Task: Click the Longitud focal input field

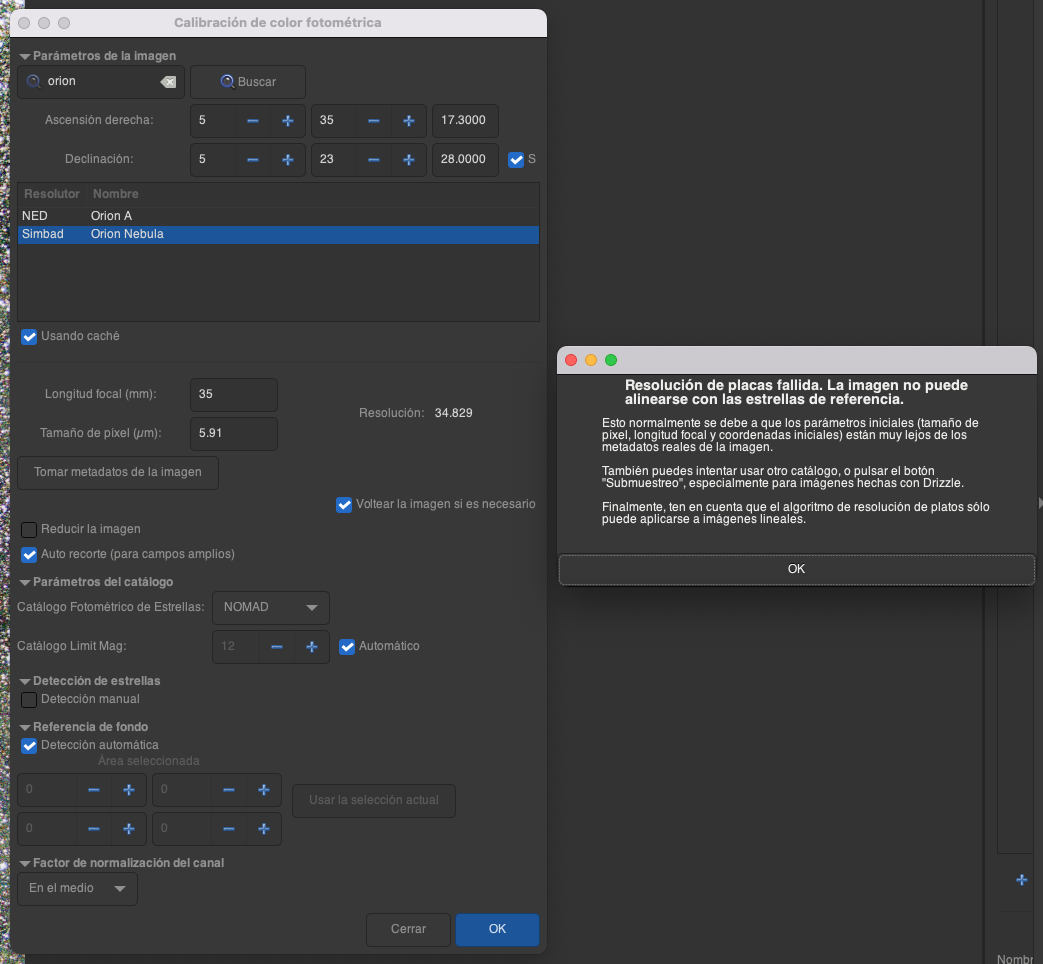Action: pos(233,395)
